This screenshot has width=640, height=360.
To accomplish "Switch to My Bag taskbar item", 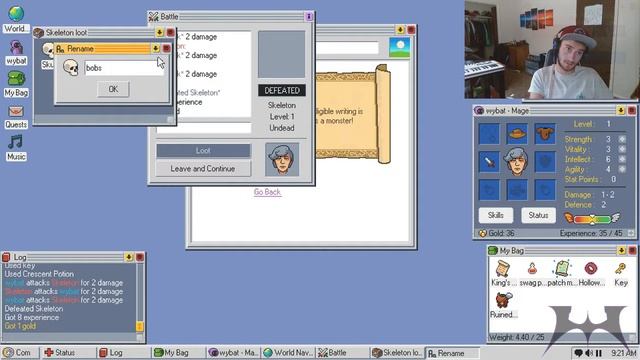I will pos(178,353).
